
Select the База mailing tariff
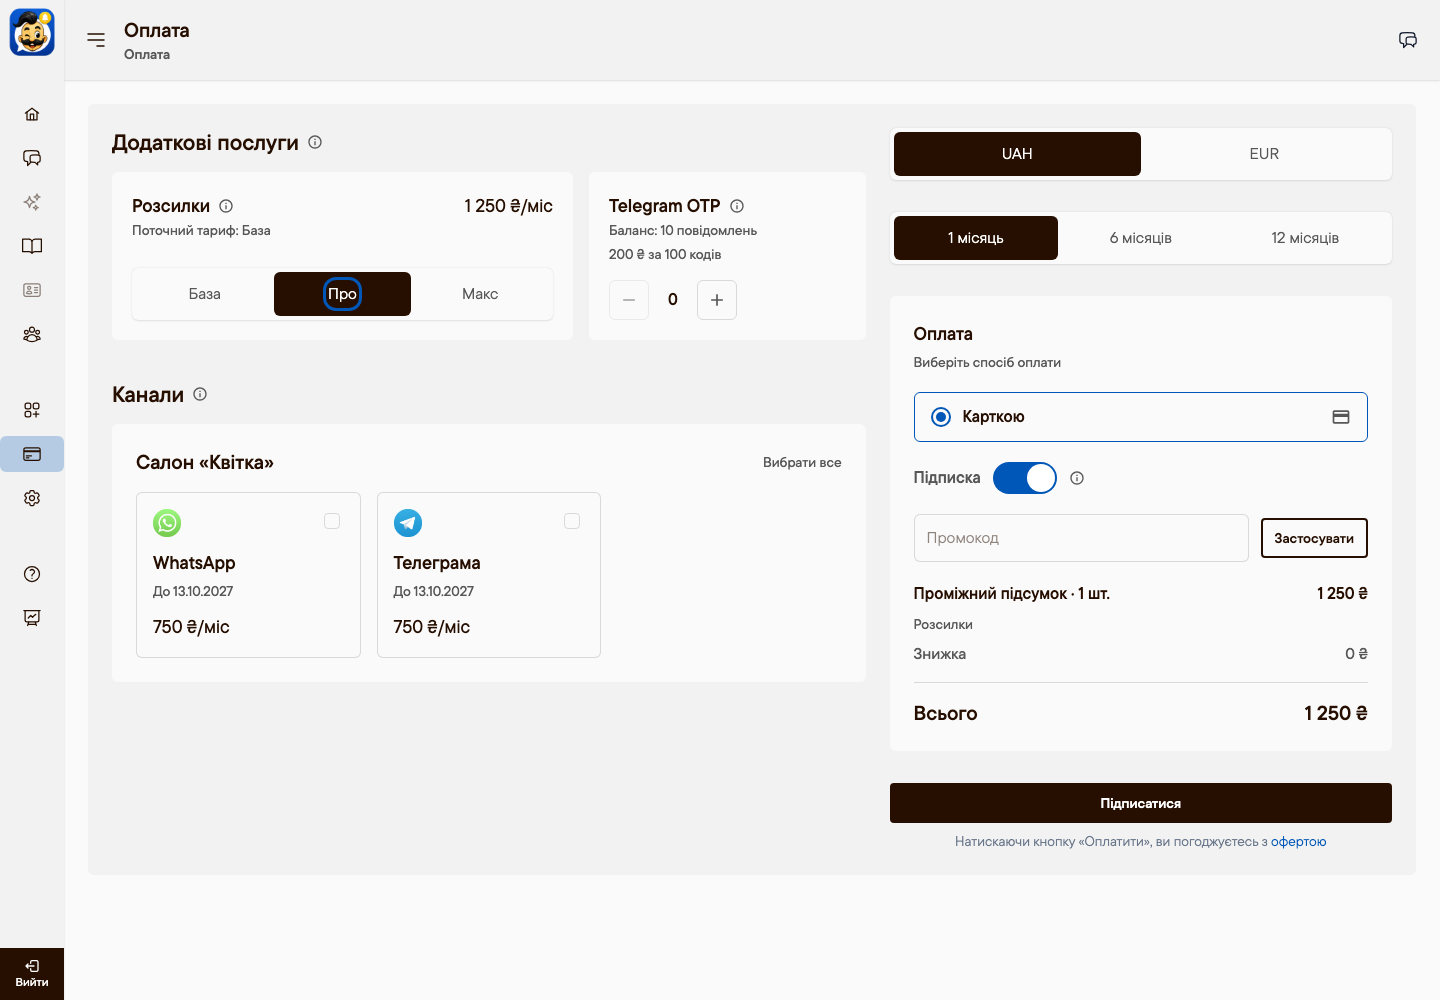pos(204,294)
